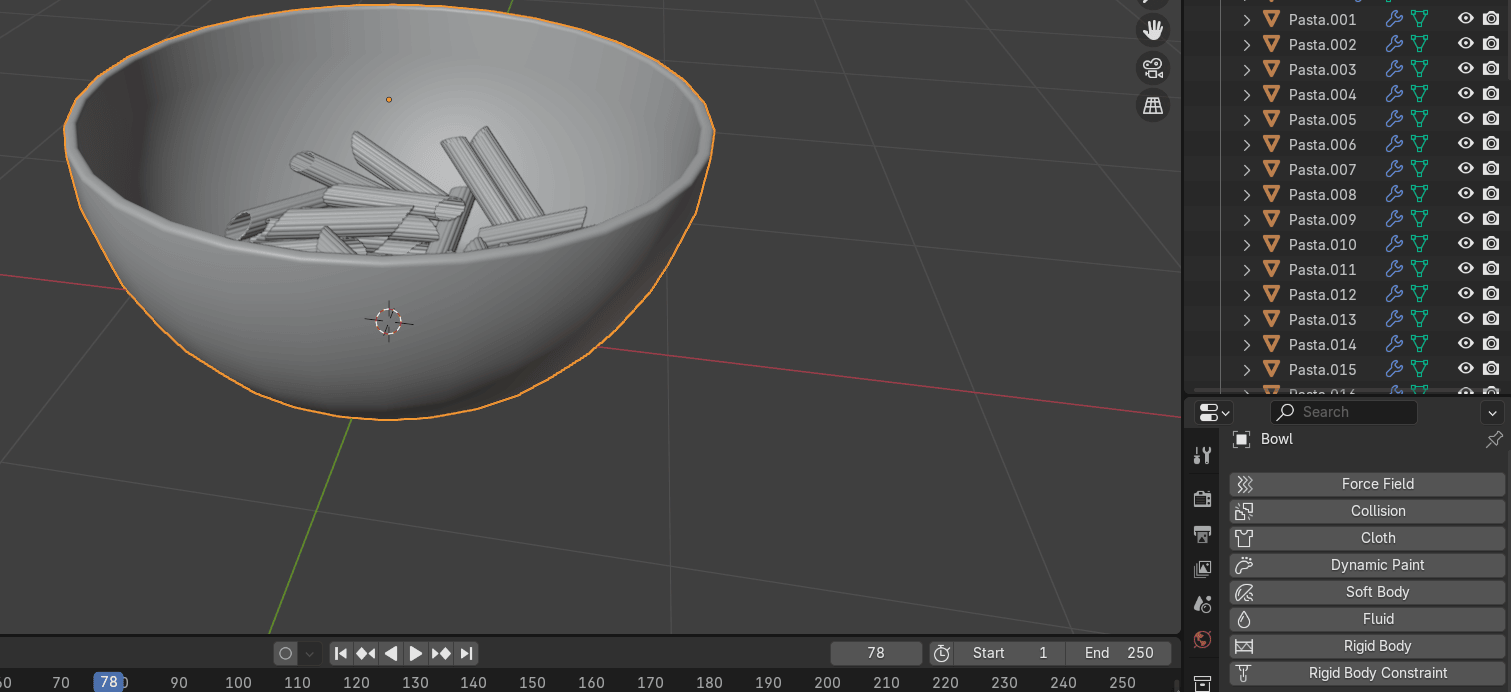Toggle the pin icon next to Bowl
The width and height of the screenshot is (1511, 692).
(x=1493, y=439)
